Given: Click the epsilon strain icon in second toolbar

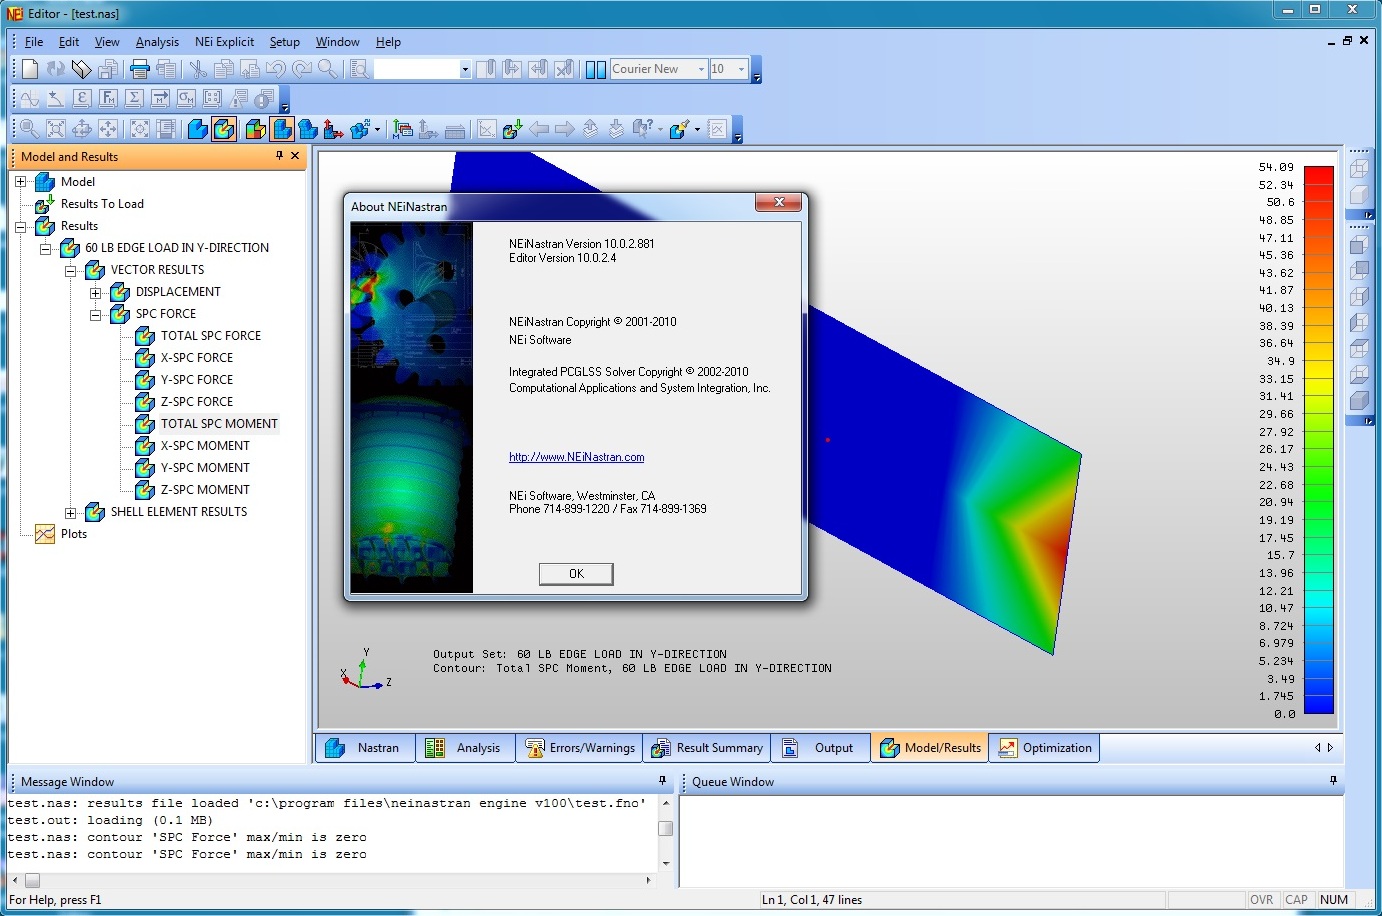Looking at the screenshot, I should pyautogui.click(x=82, y=98).
